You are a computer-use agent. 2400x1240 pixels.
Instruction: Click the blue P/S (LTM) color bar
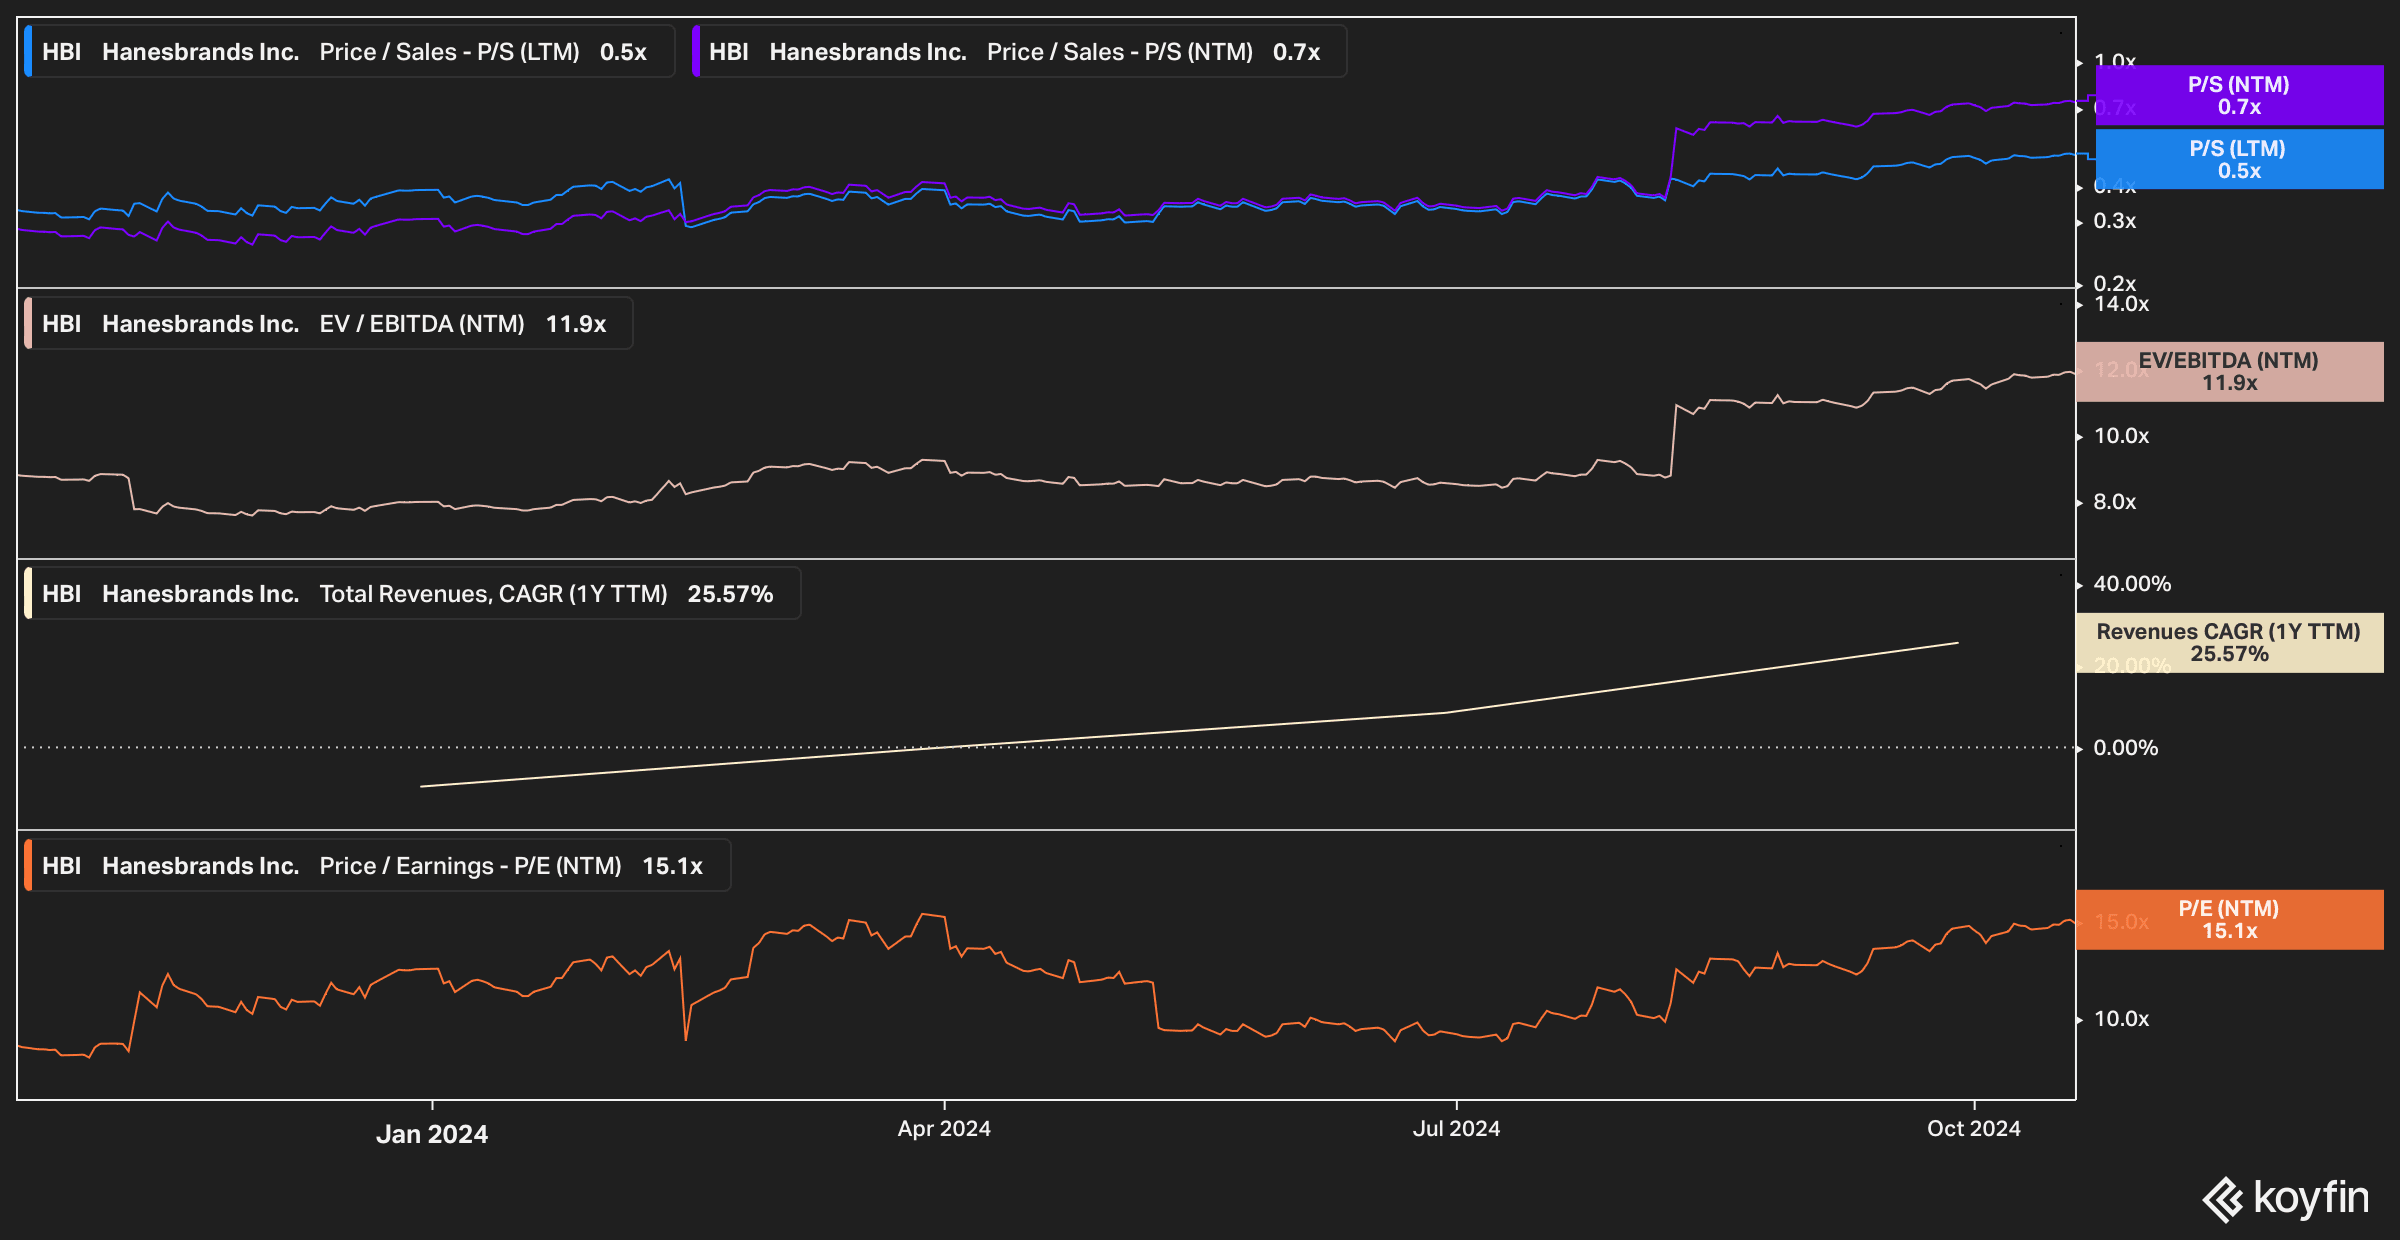[28, 52]
